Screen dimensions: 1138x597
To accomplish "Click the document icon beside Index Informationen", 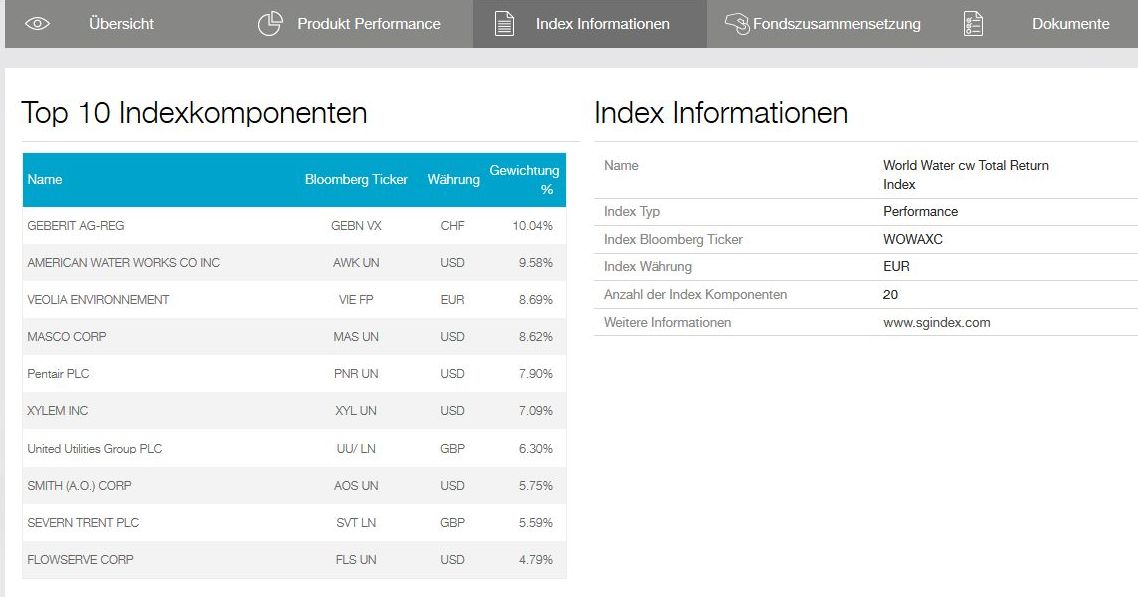I will click(x=505, y=24).
